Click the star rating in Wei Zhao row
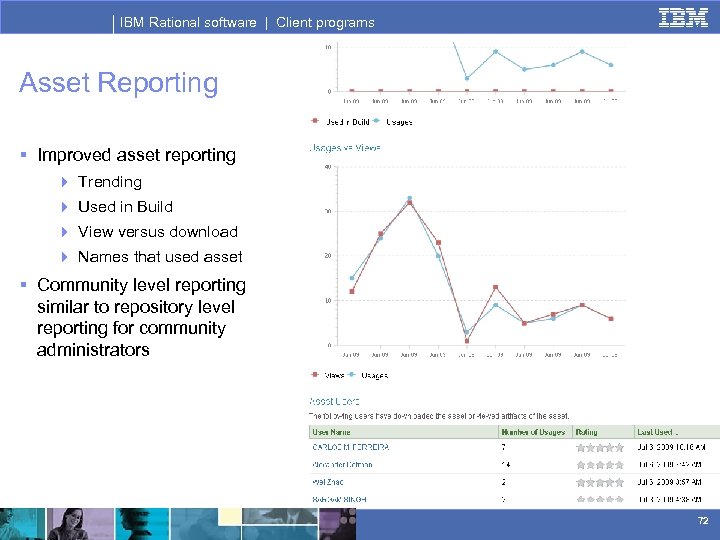The image size is (720, 540). click(600, 482)
